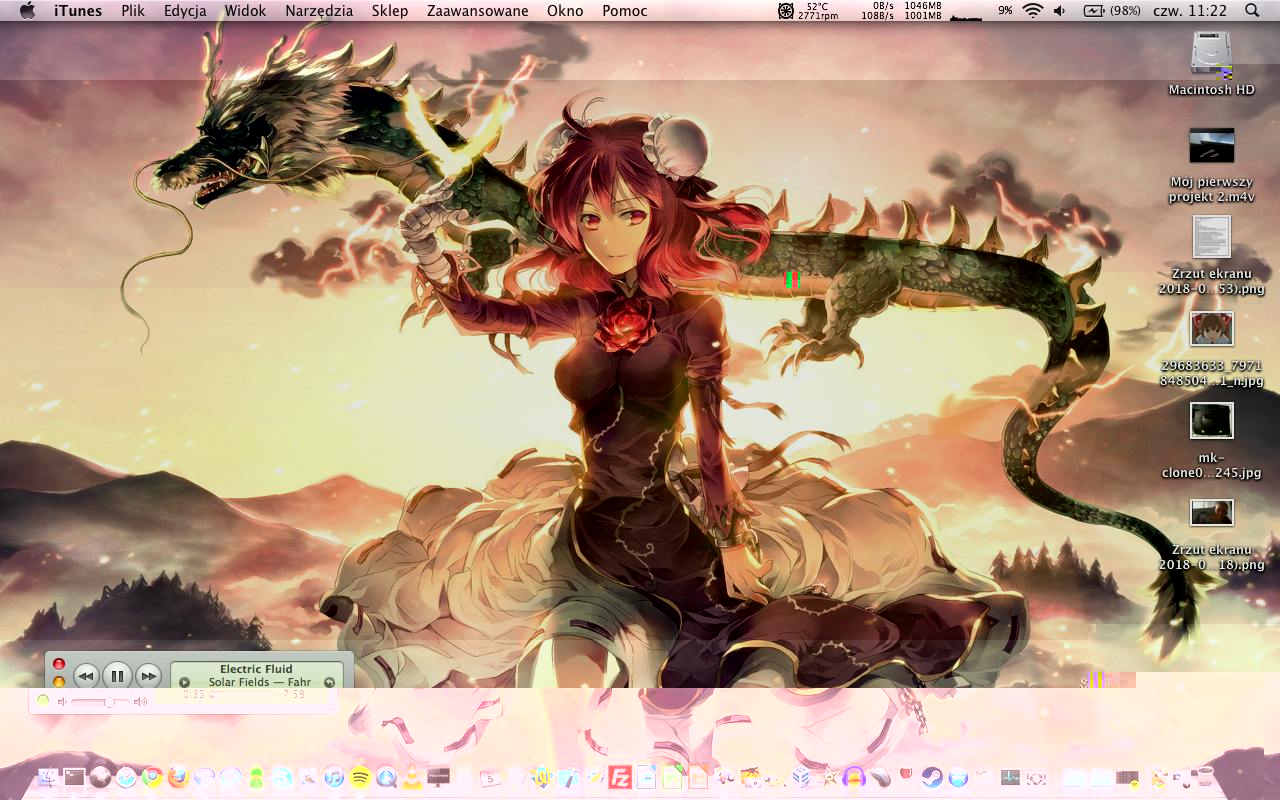Image resolution: width=1280 pixels, height=800 pixels.
Task: Pause the song in the iTunes mini player
Action: (x=117, y=676)
